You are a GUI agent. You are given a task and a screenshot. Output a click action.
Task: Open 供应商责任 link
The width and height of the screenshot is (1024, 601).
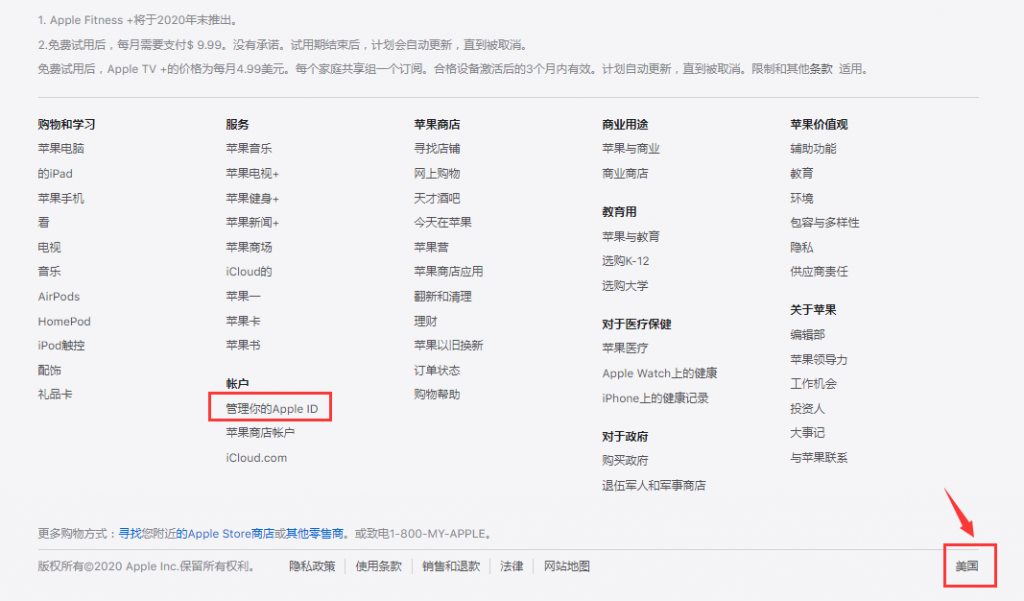[x=819, y=272]
